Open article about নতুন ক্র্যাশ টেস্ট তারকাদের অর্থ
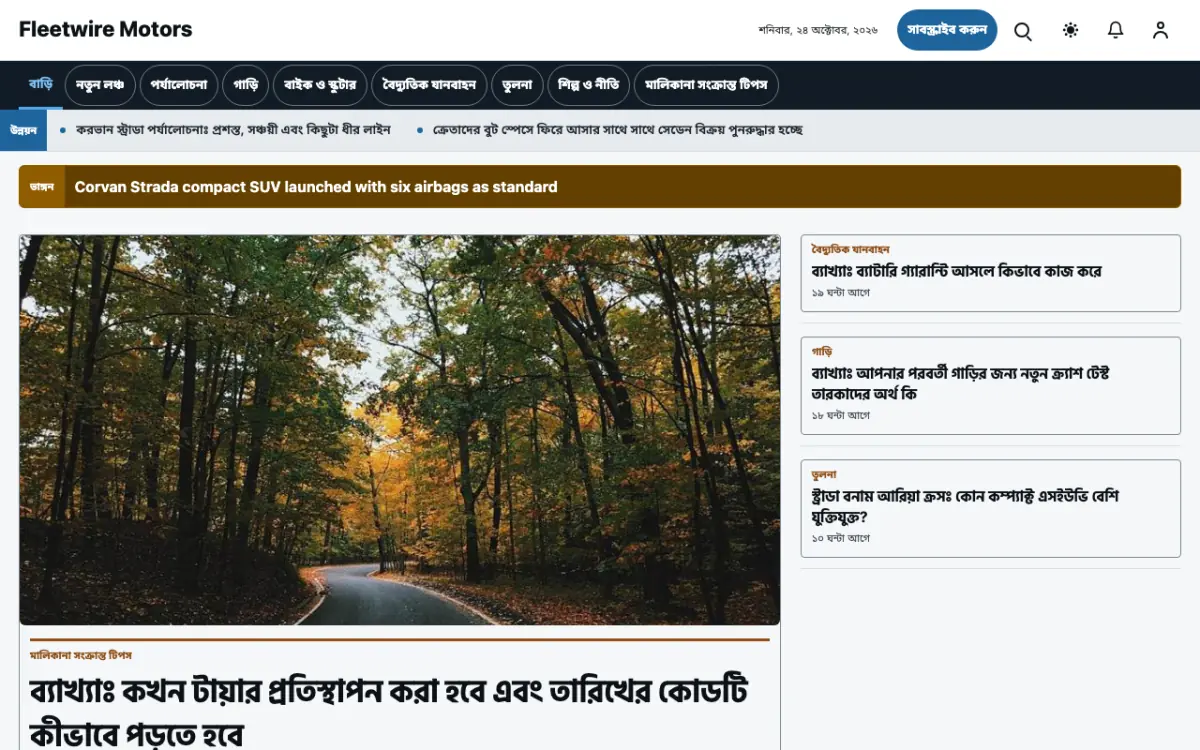The height and width of the screenshot is (750, 1200). (960, 384)
